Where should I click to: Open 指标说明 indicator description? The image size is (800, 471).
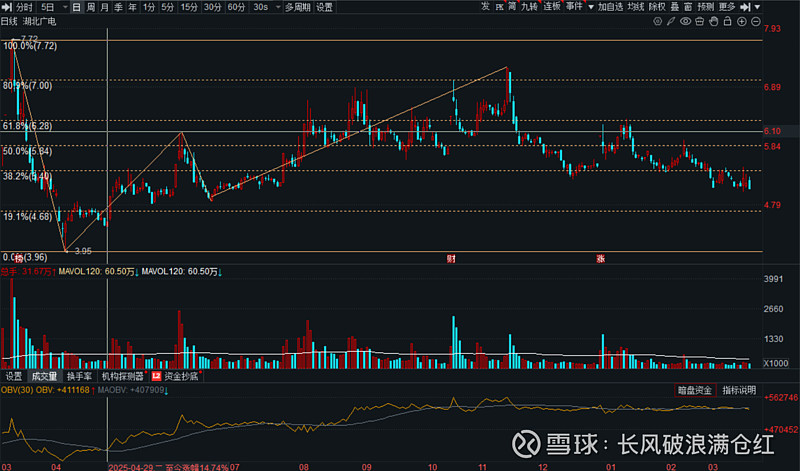click(x=738, y=390)
